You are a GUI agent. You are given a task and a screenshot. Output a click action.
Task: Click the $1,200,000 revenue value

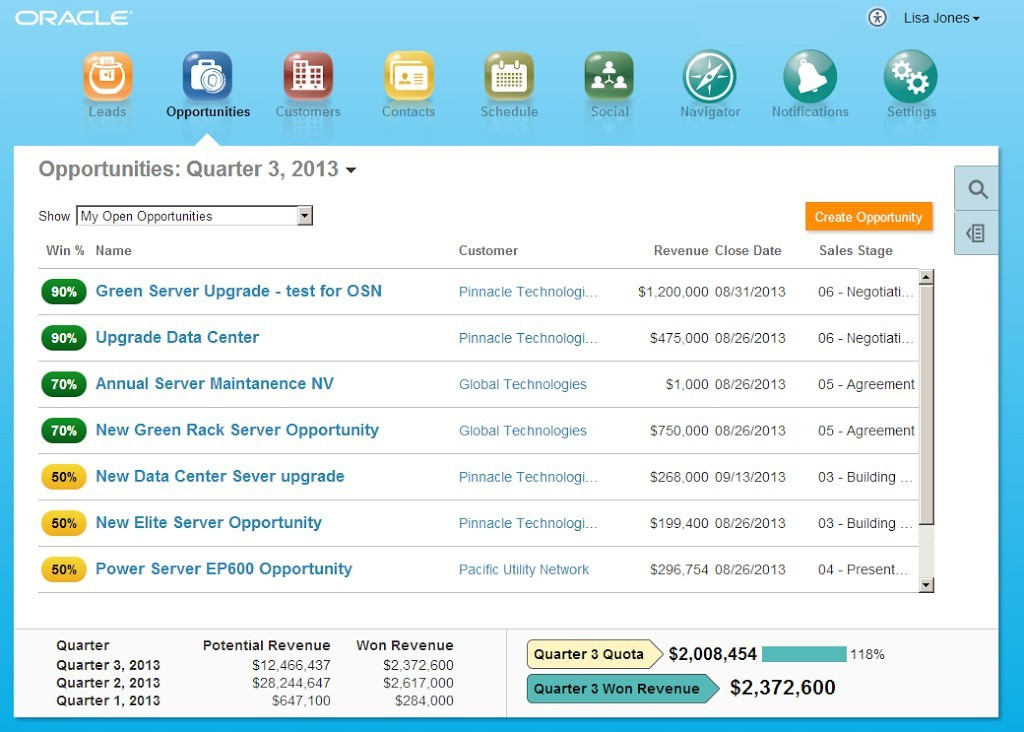tap(673, 292)
